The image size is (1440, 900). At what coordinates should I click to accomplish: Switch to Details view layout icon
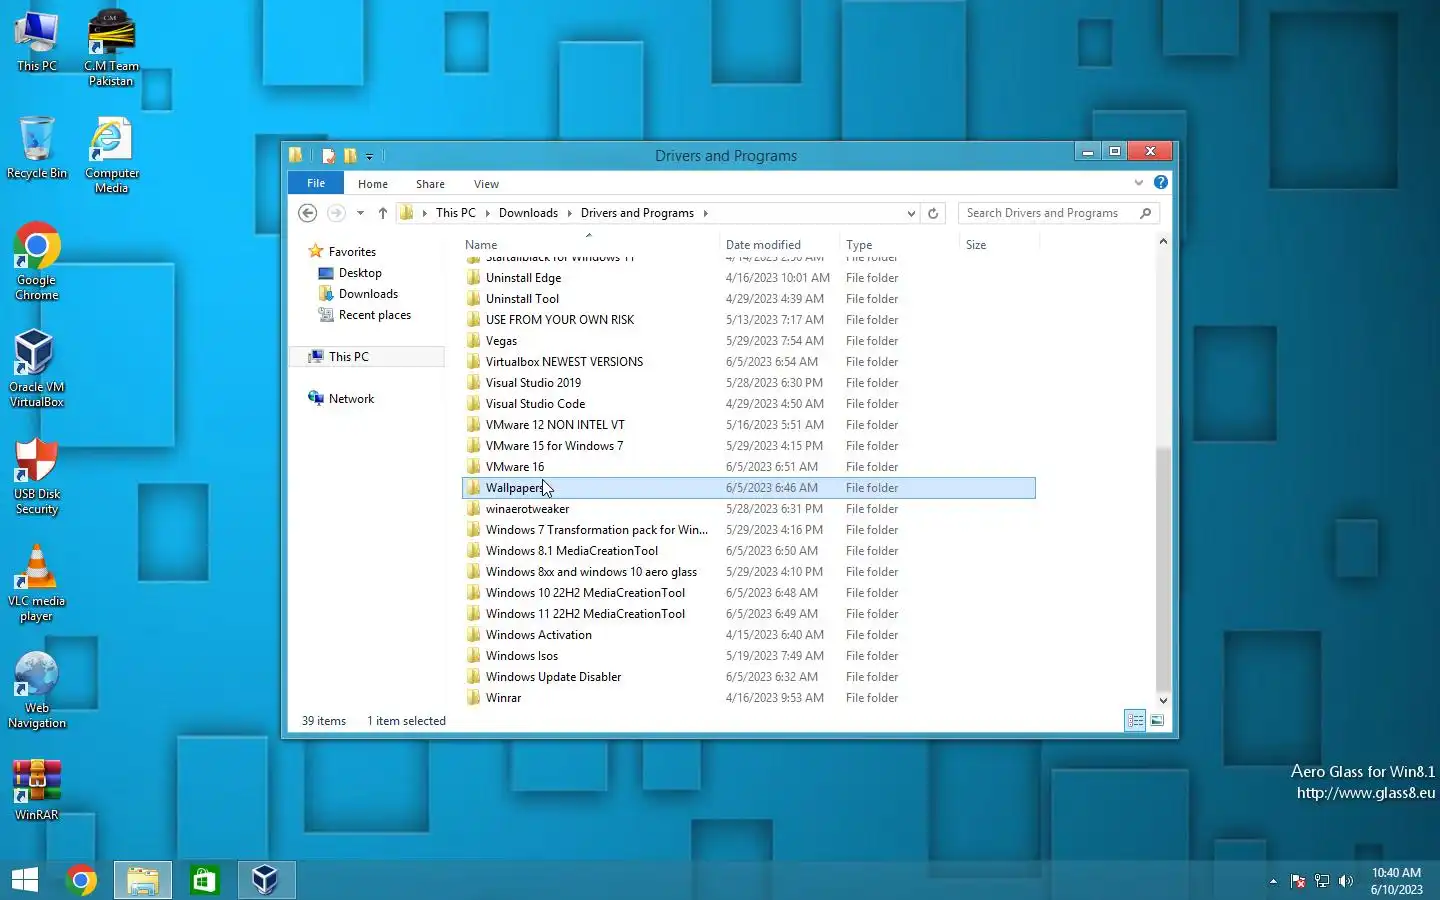[x=1135, y=720]
